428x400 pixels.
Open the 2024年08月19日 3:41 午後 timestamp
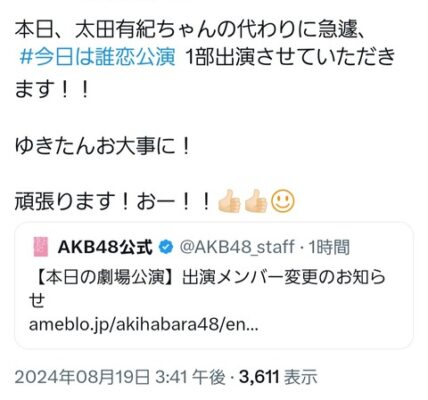120,377
